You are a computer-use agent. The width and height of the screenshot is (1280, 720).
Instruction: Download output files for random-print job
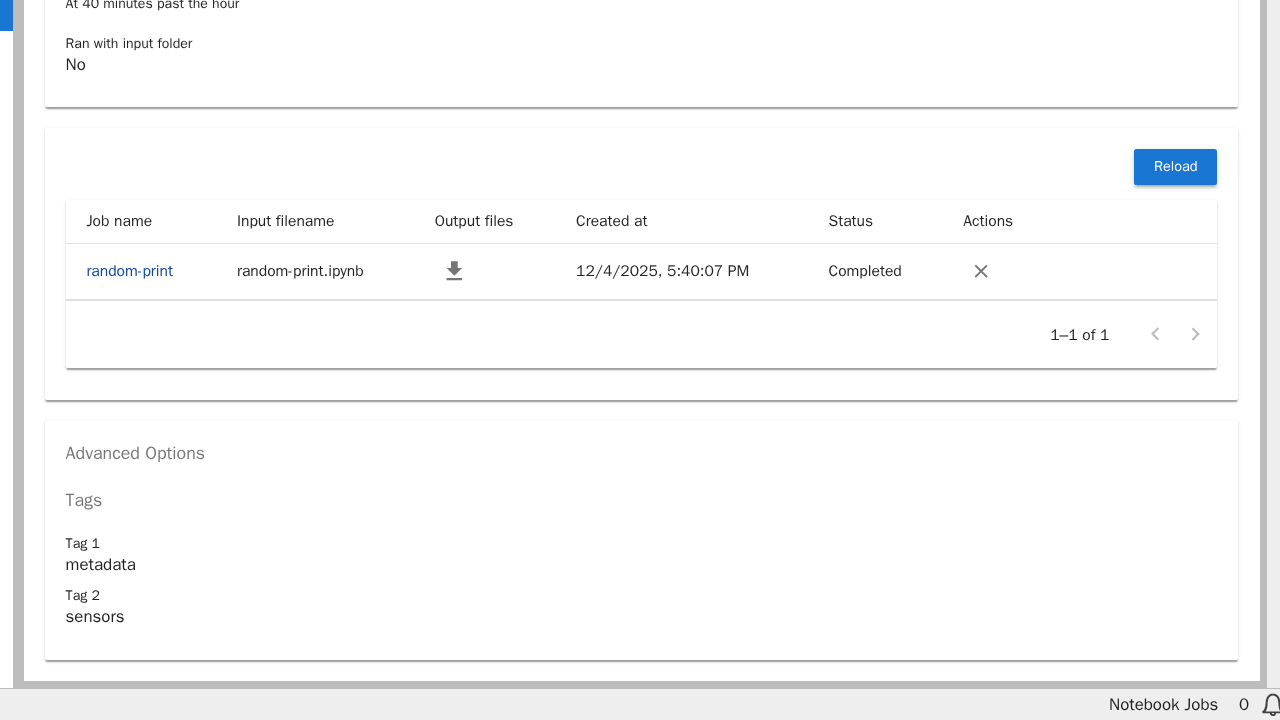coord(454,271)
